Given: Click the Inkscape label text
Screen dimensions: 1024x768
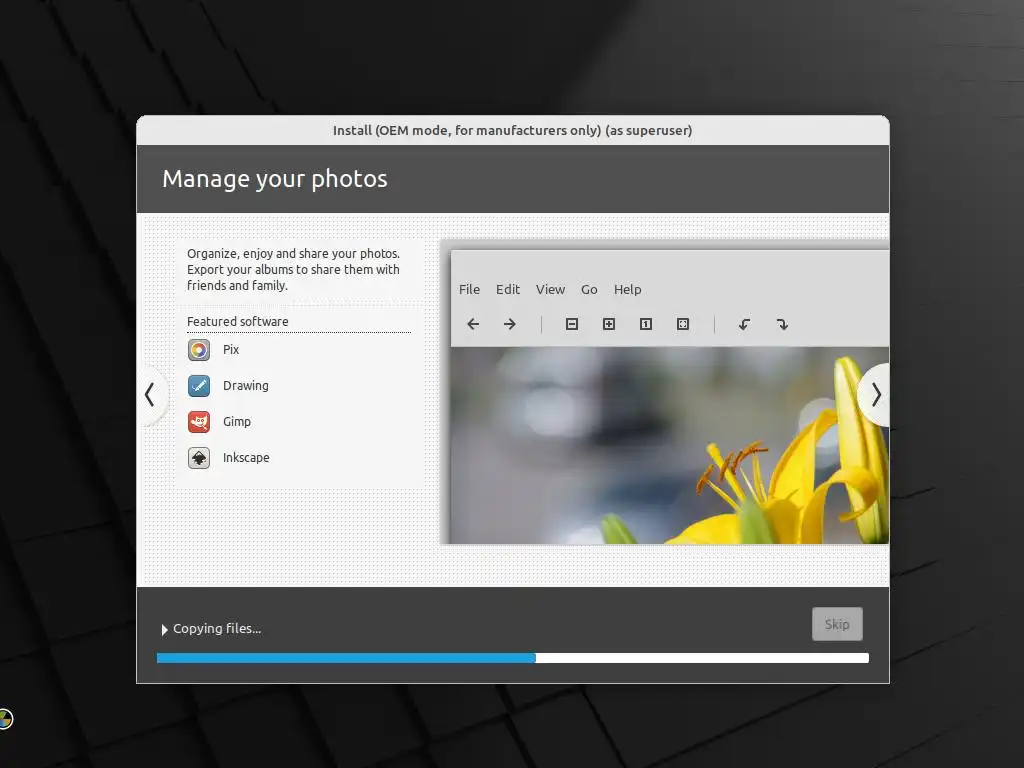Looking at the screenshot, I should [246, 458].
